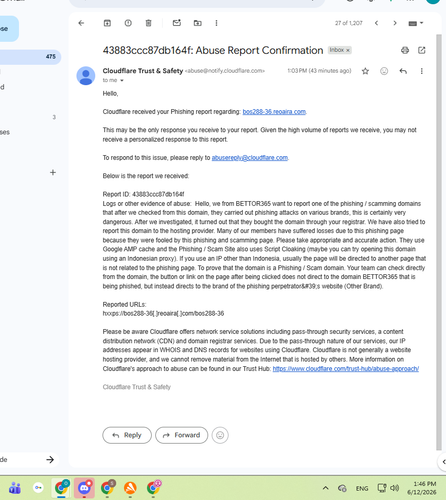446x500 pixels.
Task: Click the sender's avatar picture
Action: 86,76
